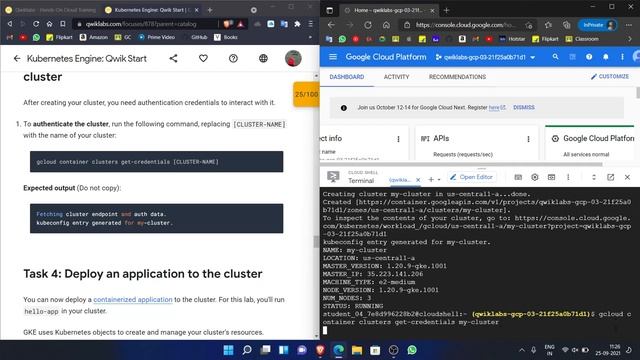Image resolution: width=640 pixels, height=360 pixels.
Task: Click the Google Cloud search icon
Action: pyautogui.click(x=556, y=57)
